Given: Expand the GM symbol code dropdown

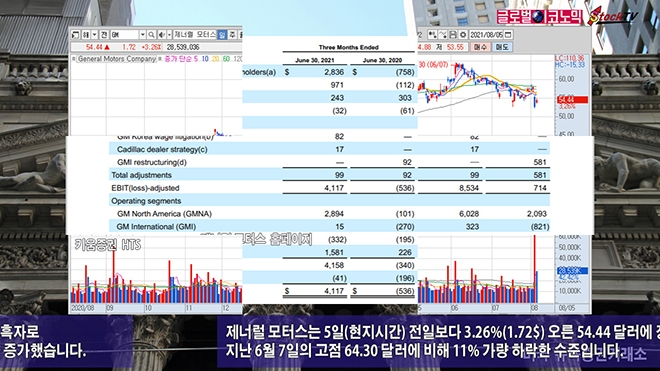Looking at the screenshot, I should (143, 35).
